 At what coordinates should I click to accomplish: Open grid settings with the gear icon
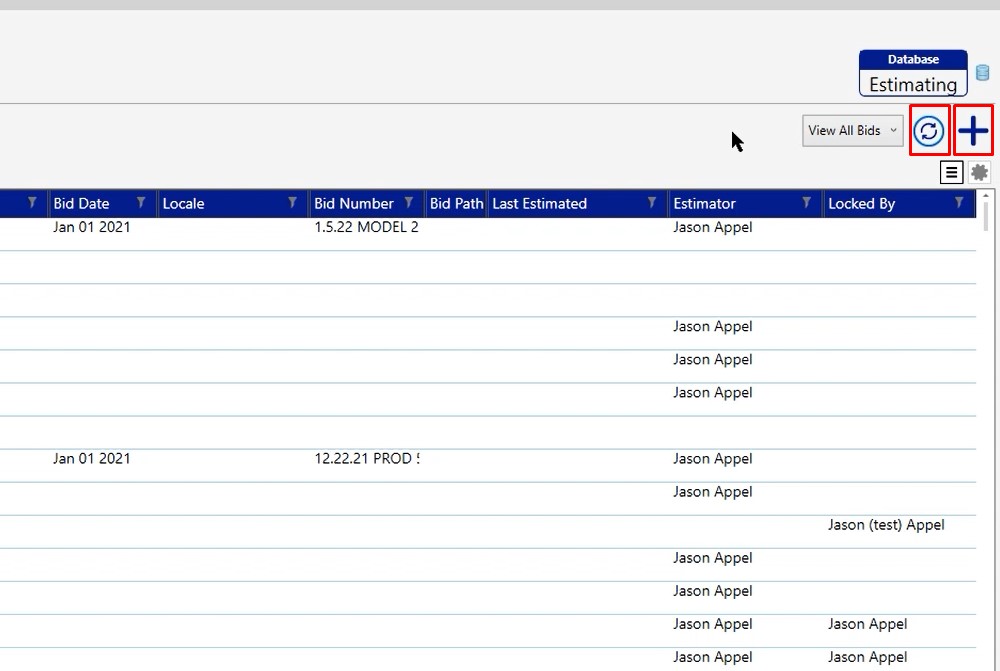tap(979, 172)
